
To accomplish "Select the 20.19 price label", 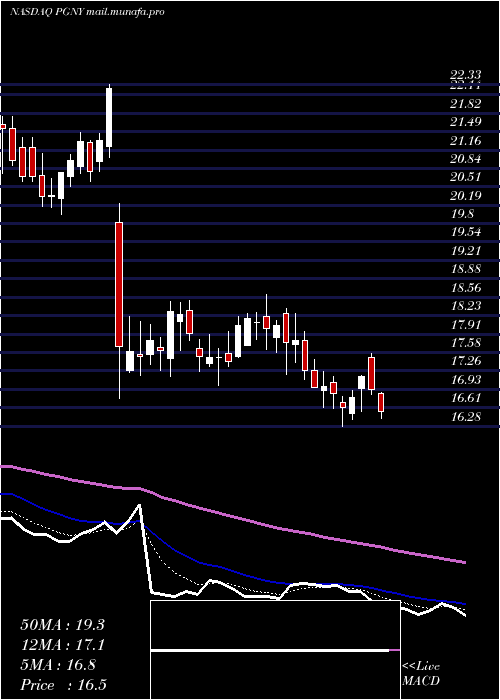I will 466,196.
